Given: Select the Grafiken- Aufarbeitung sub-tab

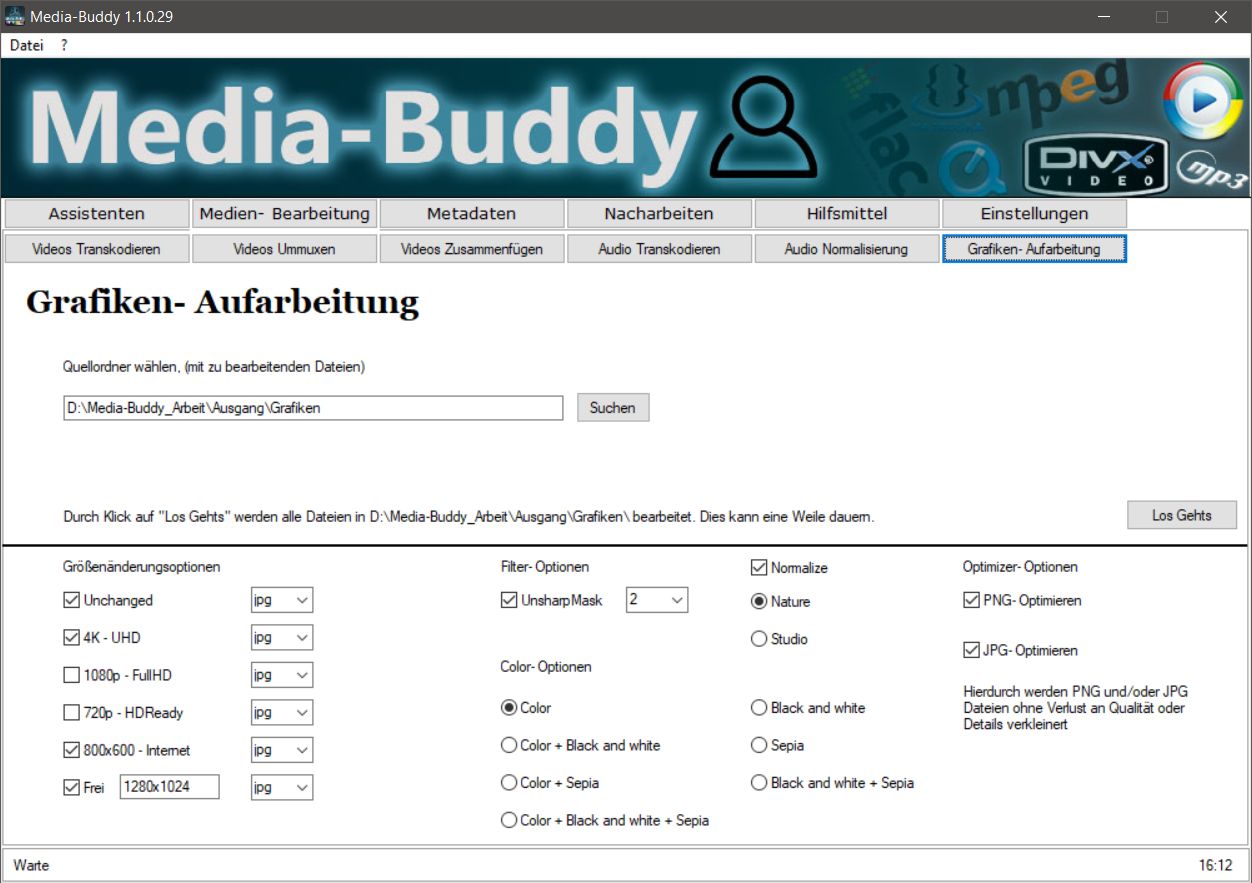Looking at the screenshot, I should pyautogui.click(x=1034, y=249).
